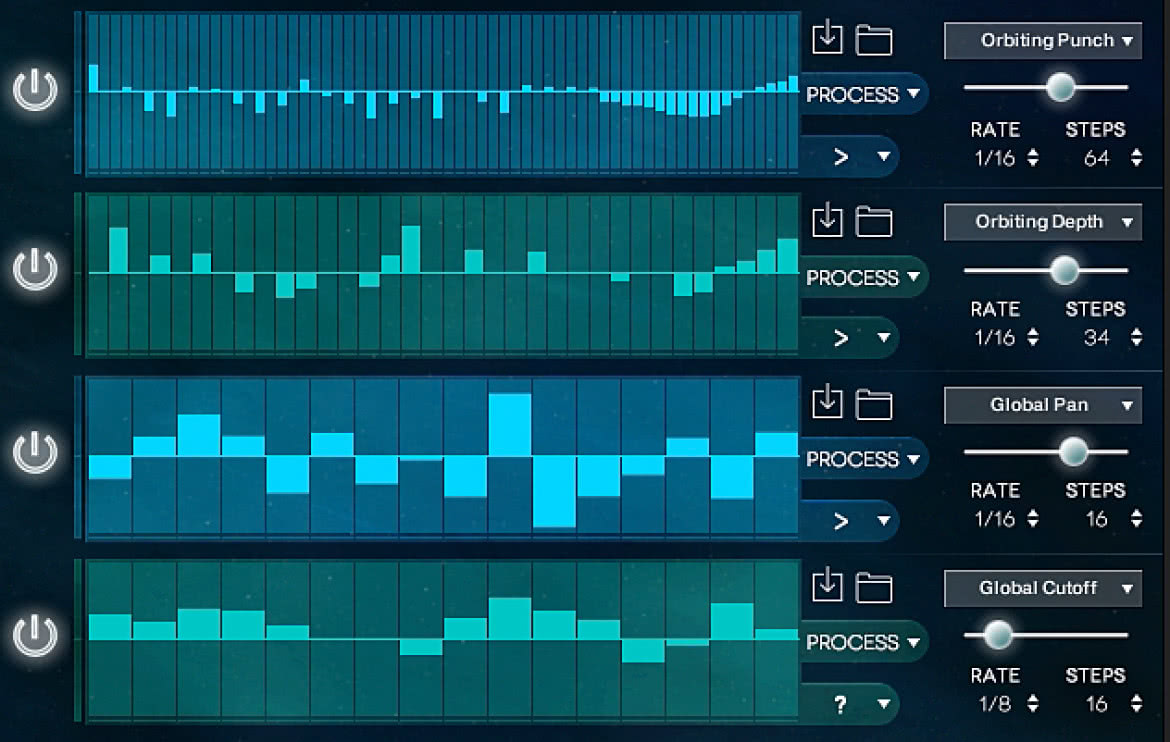Click the 1/8 rate value
Image resolution: width=1170 pixels, height=742 pixels.
point(995,704)
